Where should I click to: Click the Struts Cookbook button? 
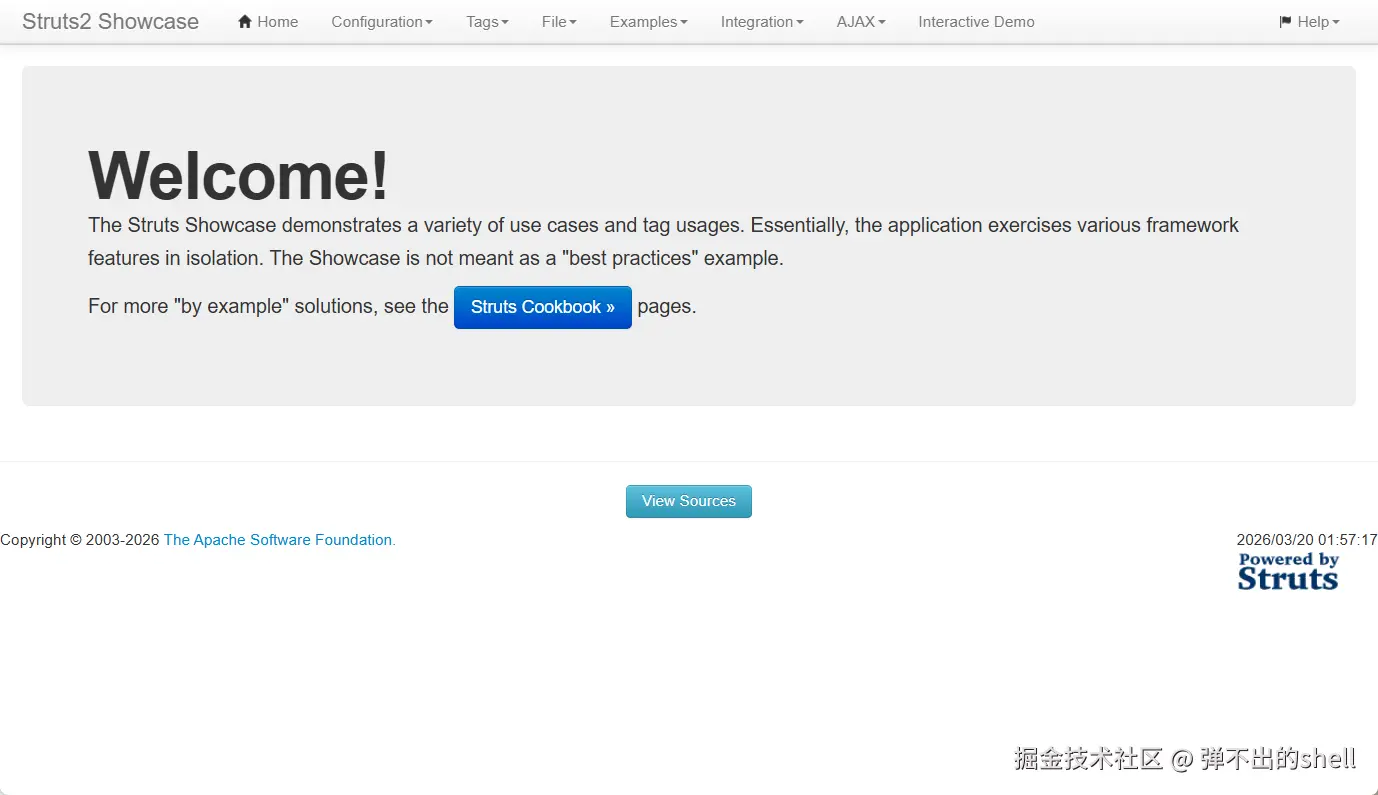543,307
